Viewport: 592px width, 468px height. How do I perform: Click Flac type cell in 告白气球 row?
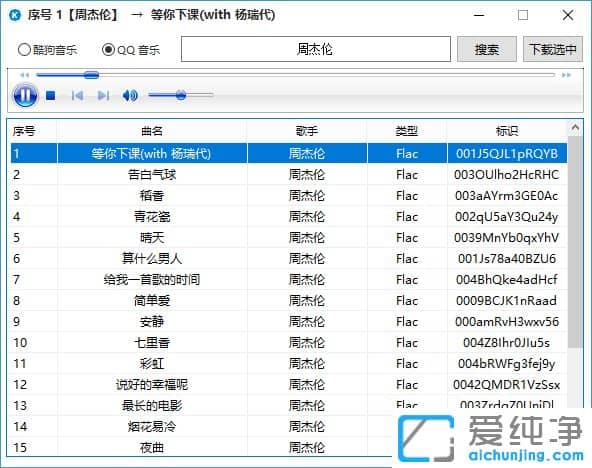pos(407,175)
